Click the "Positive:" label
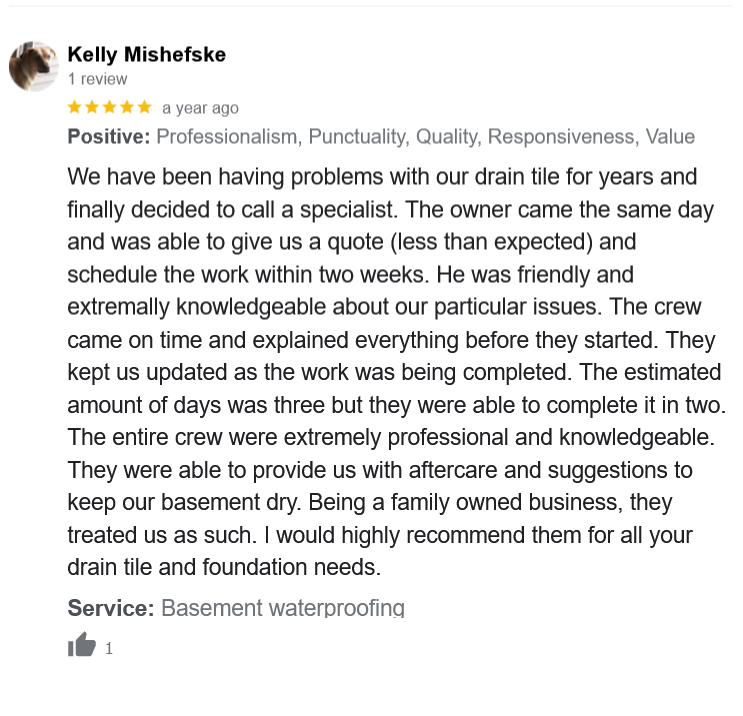The width and height of the screenshot is (743, 716). coord(109,136)
